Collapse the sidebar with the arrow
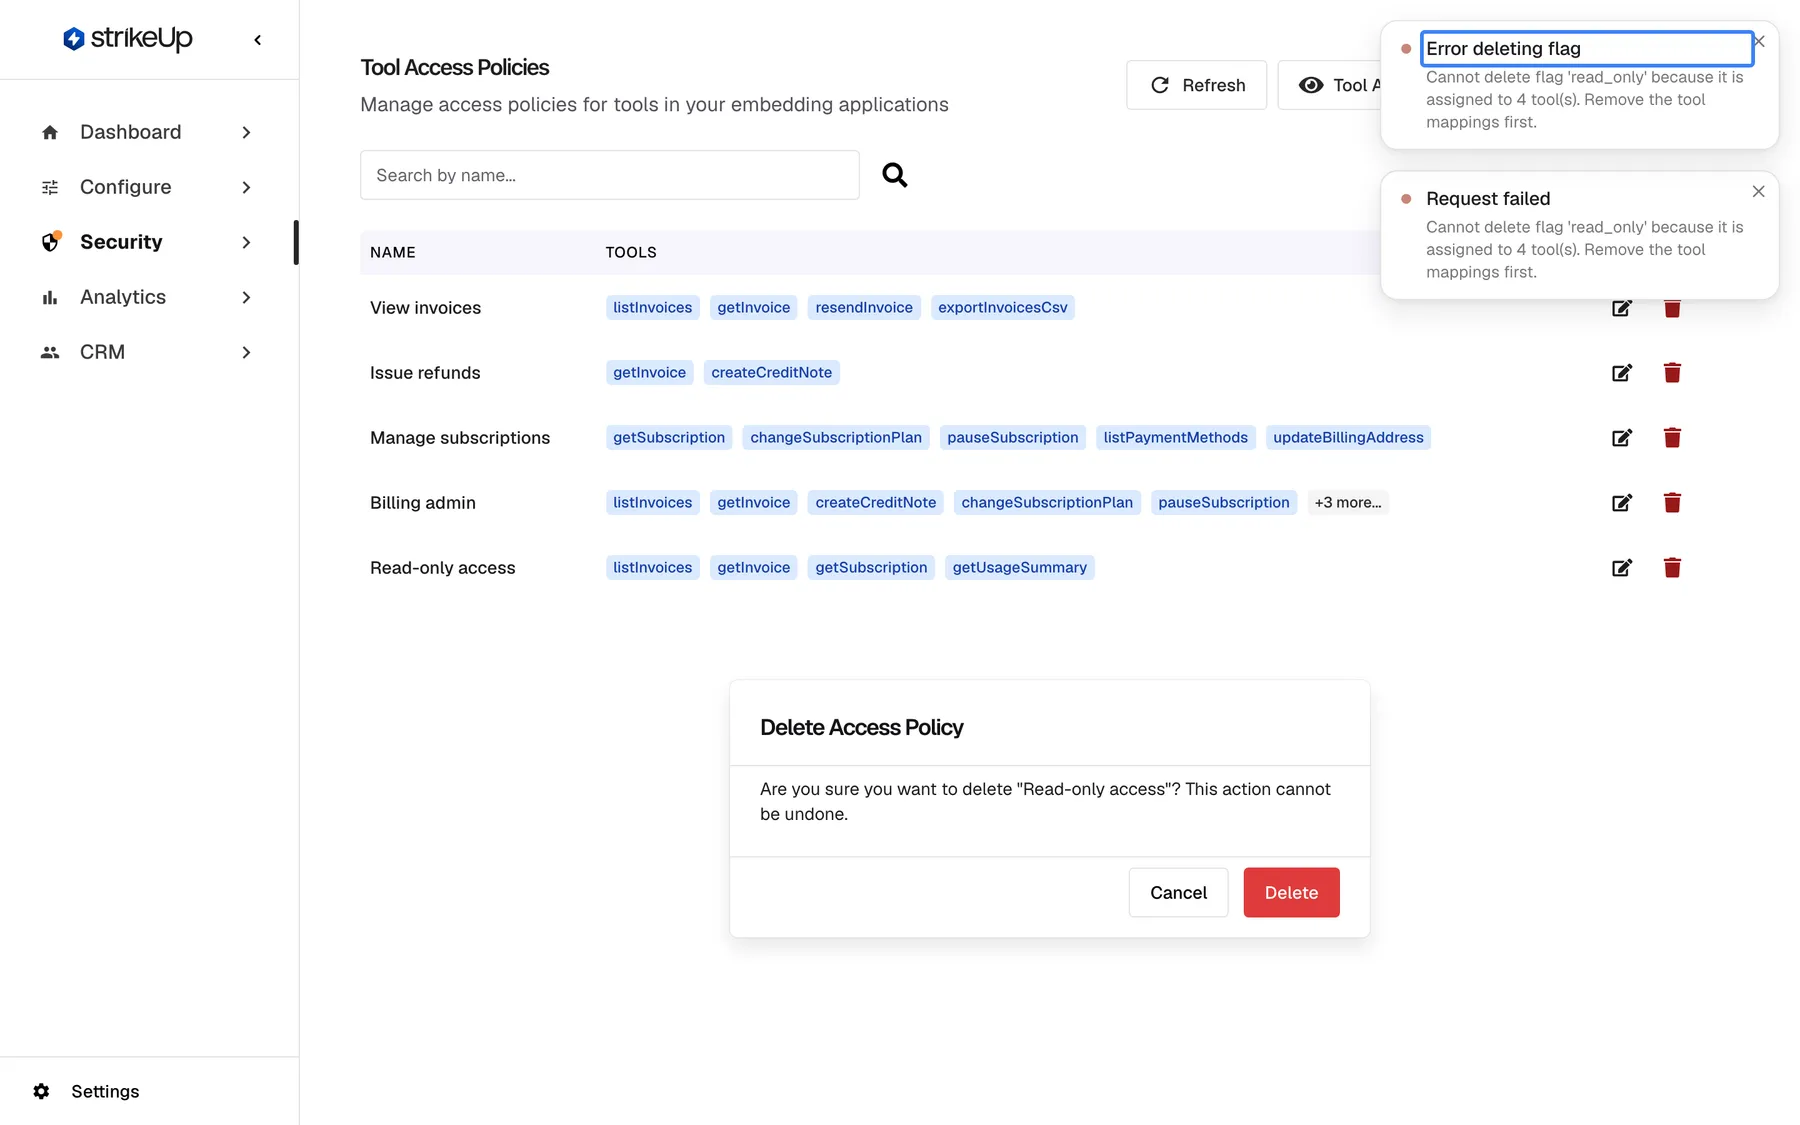 (x=258, y=40)
